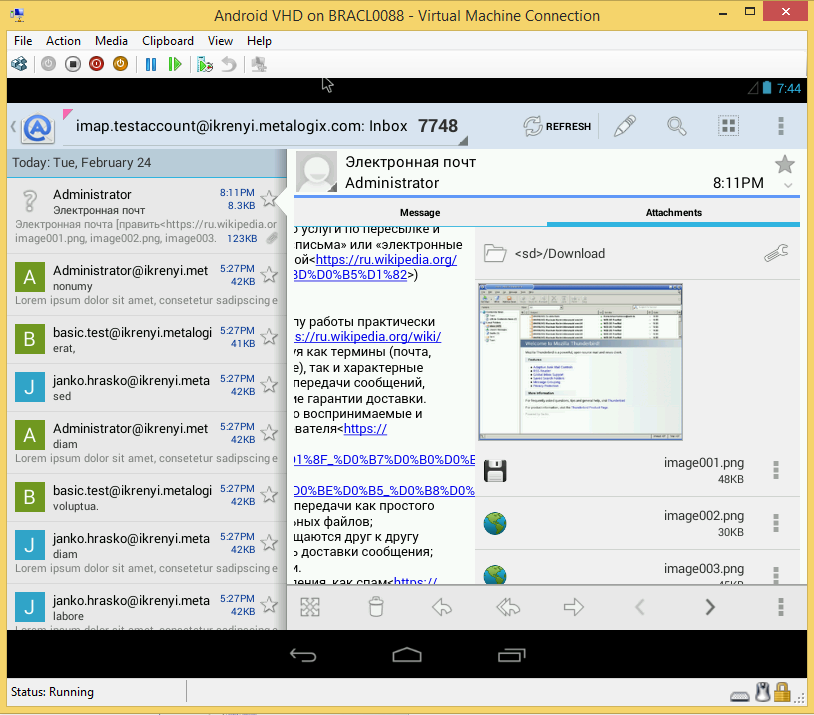Open the https://ru.wikipedia.org/ link after ой<
This screenshot has width=814, height=715.
[386, 260]
